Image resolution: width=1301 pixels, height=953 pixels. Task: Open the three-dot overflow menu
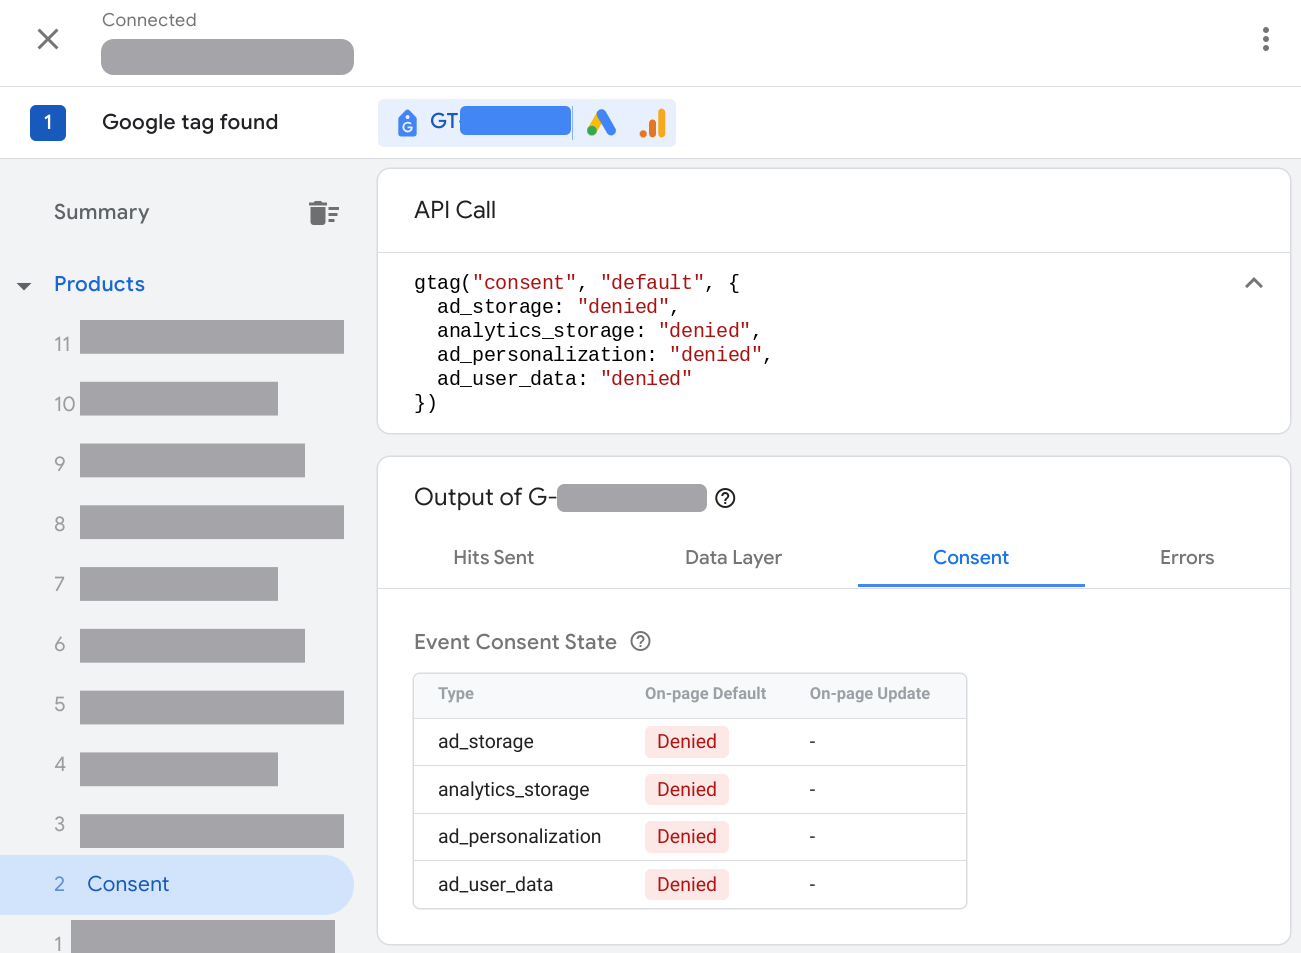[1265, 39]
